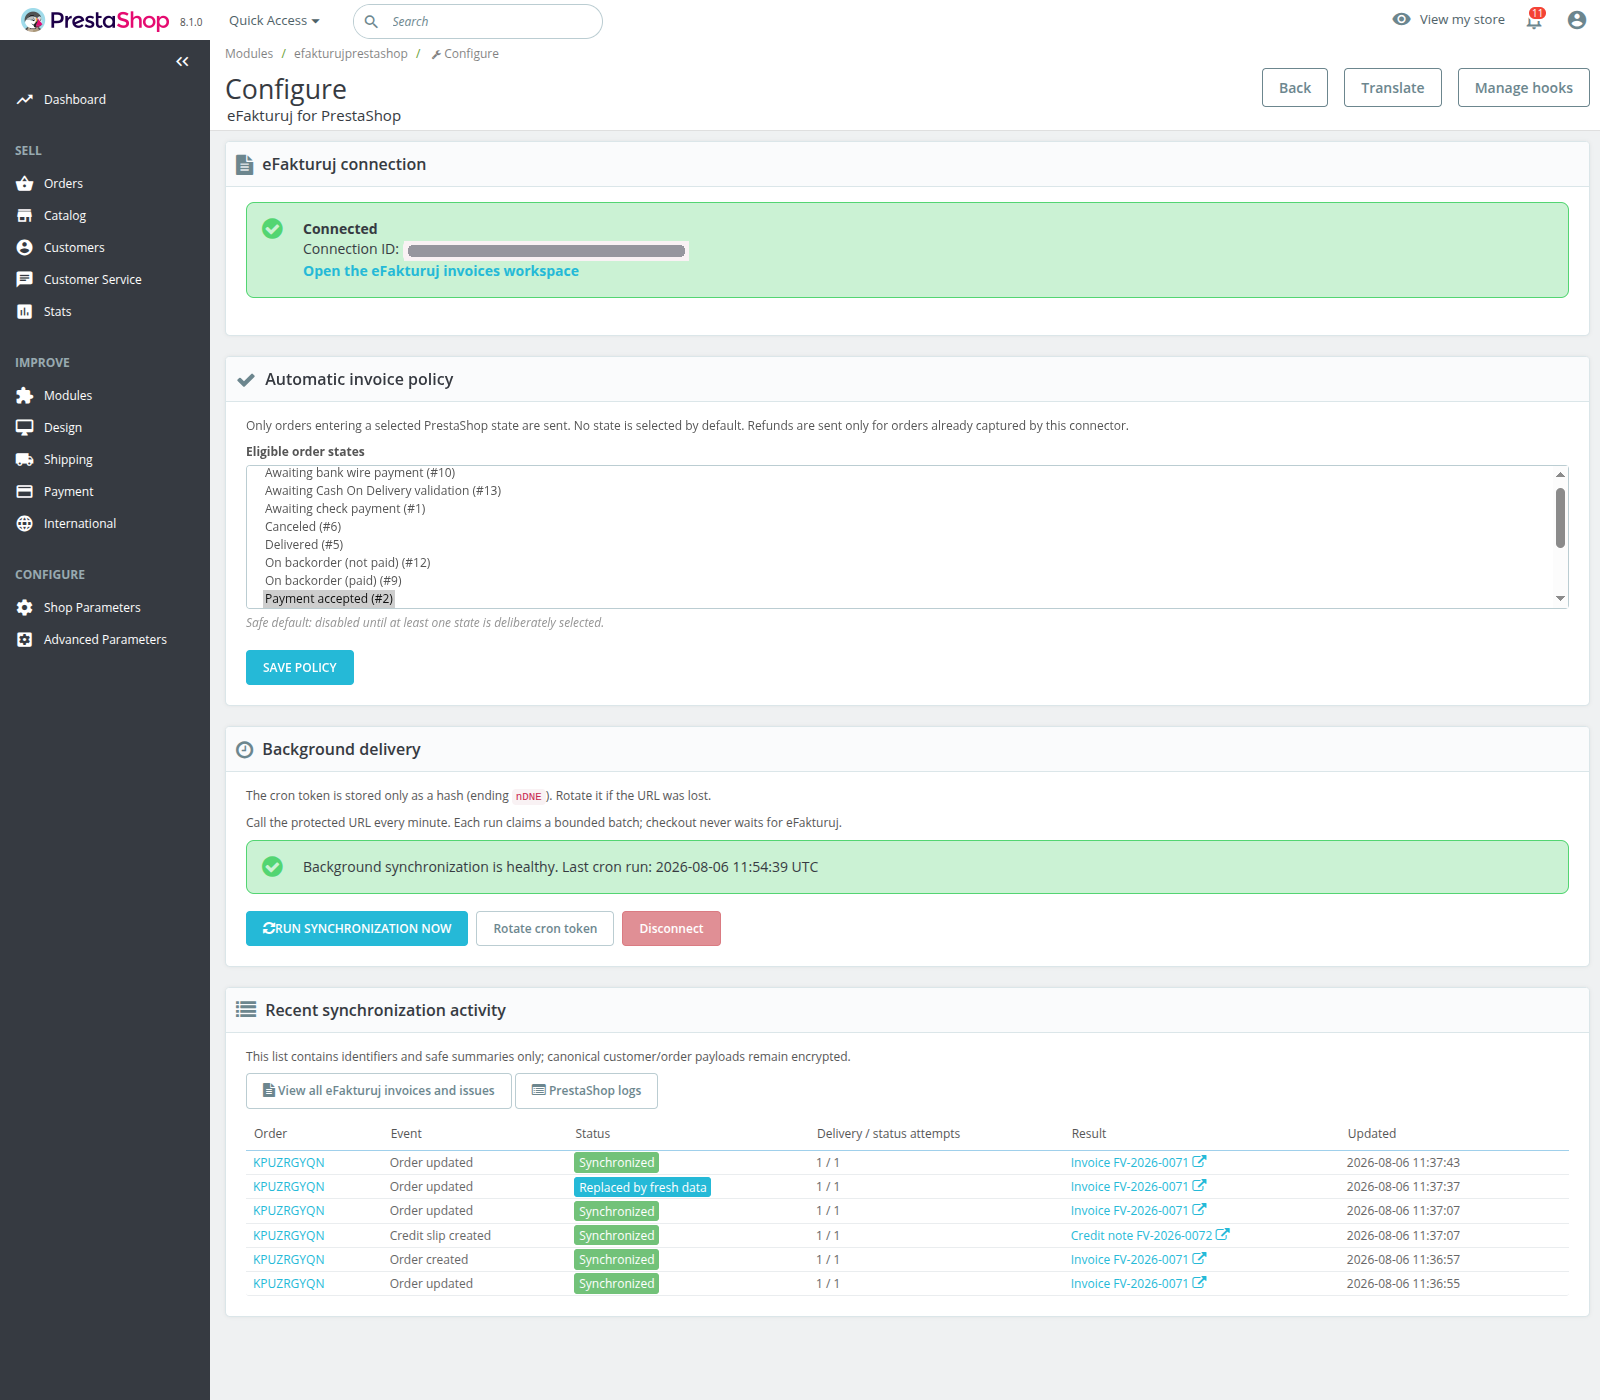The image size is (1600, 1400).
Task: Click the Manage hooks button
Action: pos(1523,88)
